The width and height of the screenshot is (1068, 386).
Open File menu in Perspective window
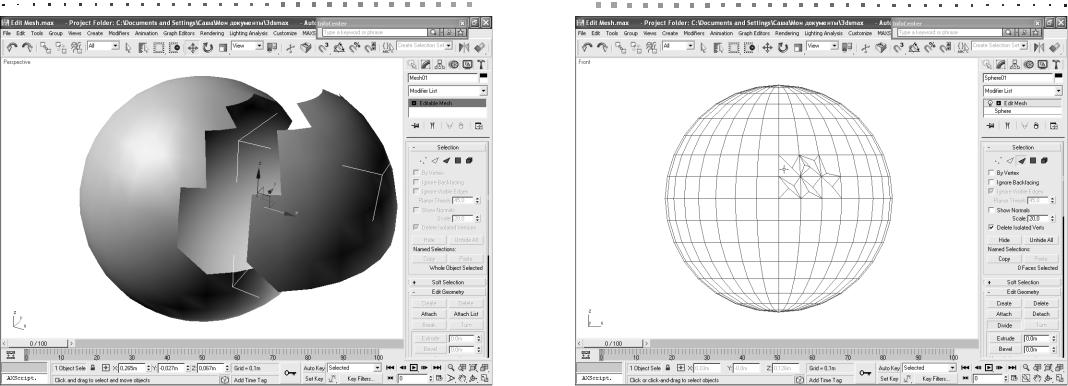pos(7,33)
